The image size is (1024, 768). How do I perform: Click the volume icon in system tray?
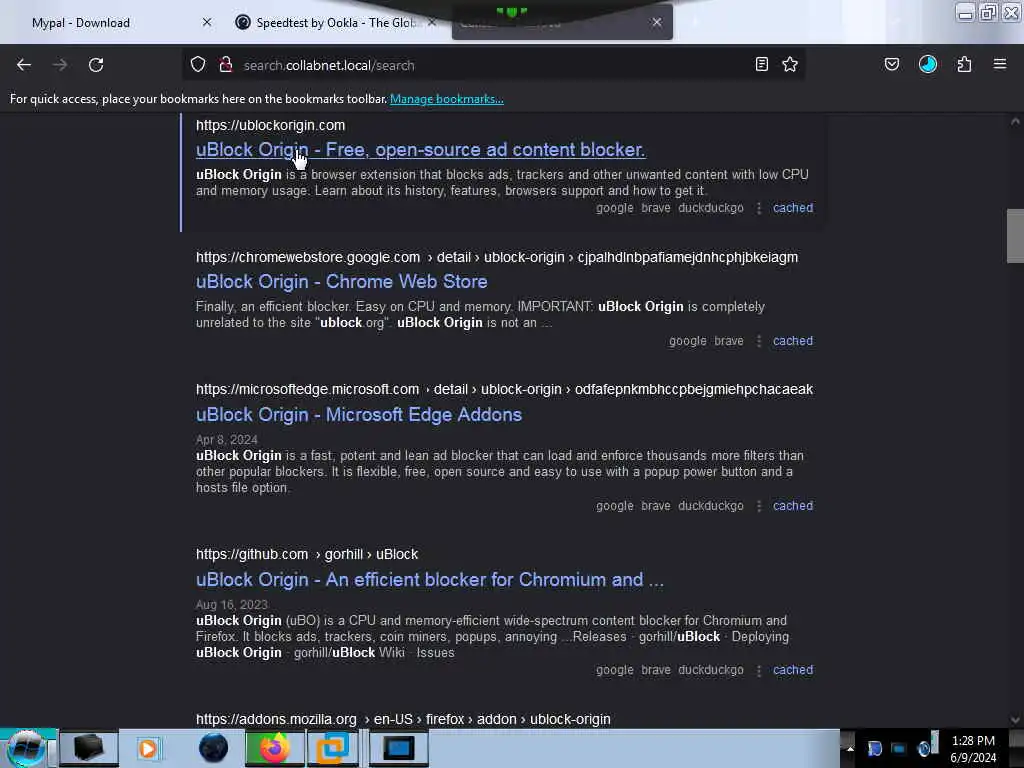(x=925, y=748)
